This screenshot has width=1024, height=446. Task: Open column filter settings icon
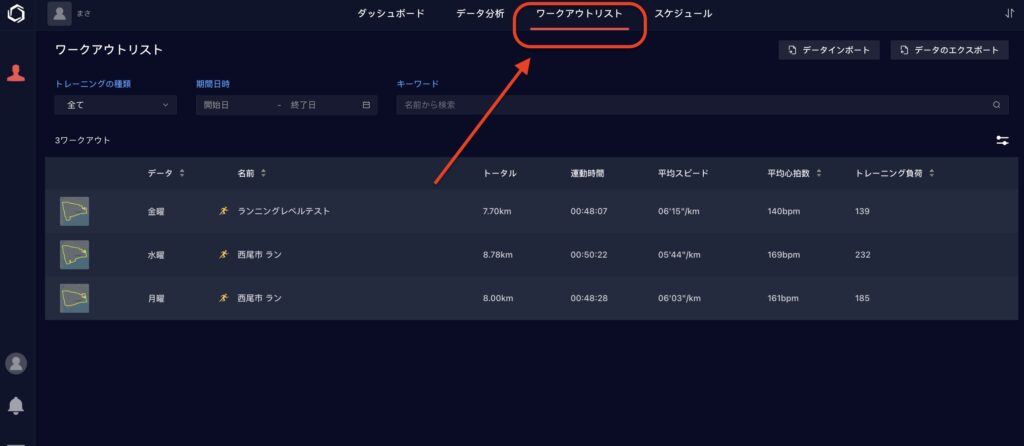click(1002, 141)
